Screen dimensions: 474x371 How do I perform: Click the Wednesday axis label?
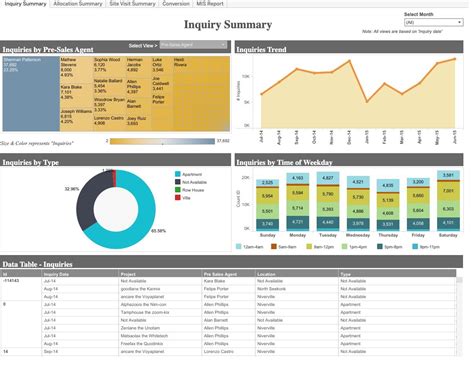coord(358,235)
